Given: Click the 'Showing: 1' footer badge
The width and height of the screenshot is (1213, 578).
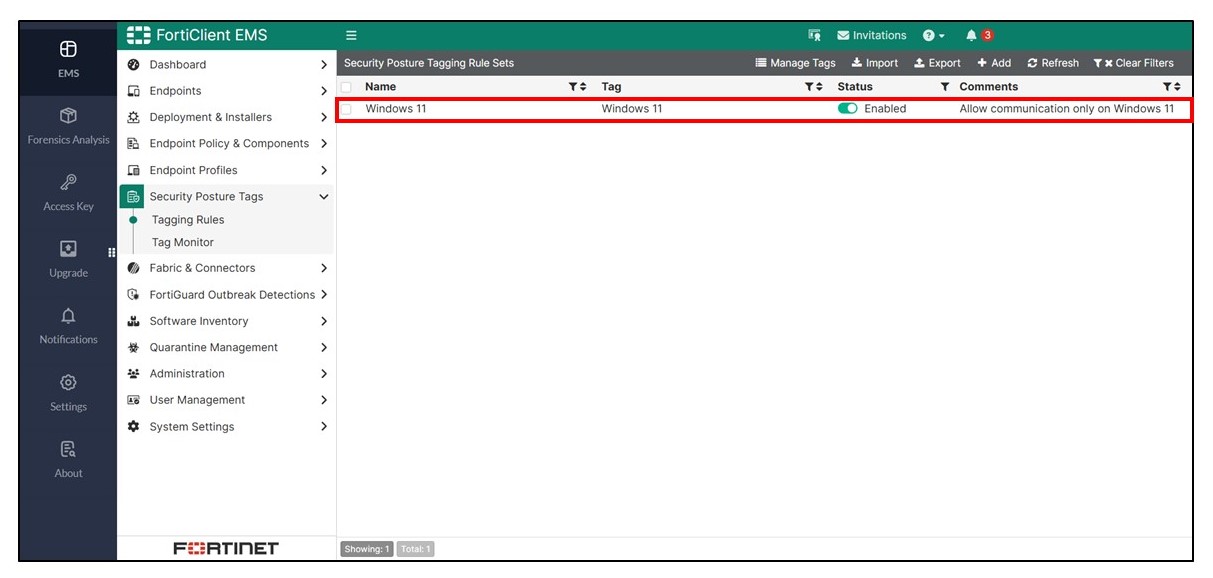Looking at the screenshot, I should tap(366, 549).
